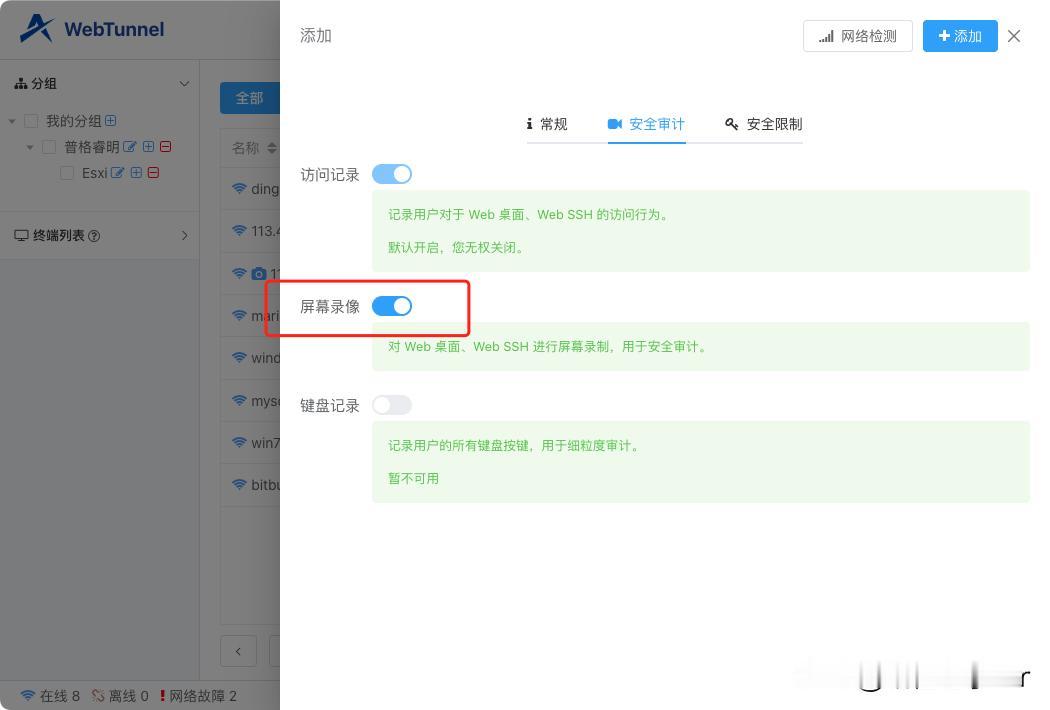The image size is (1050, 710).
Task: Collapse the 我的分组 tree arrow
Action: (11, 121)
